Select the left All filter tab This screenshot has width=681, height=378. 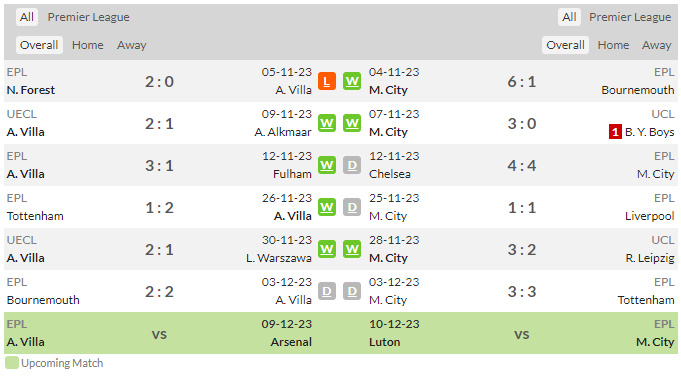26,17
